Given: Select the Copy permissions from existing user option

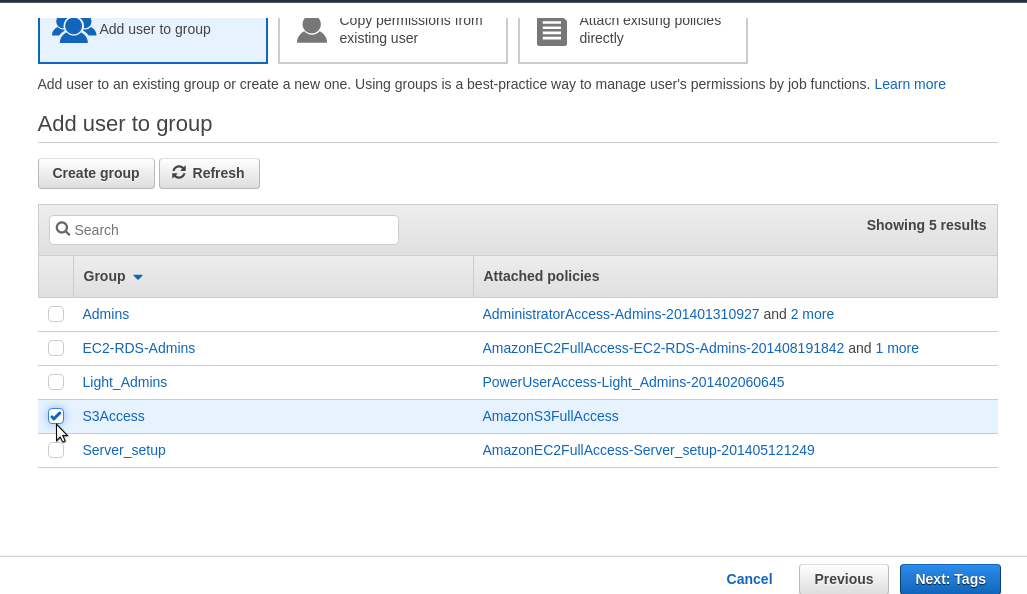Looking at the screenshot, I should (x=392, y=40).
